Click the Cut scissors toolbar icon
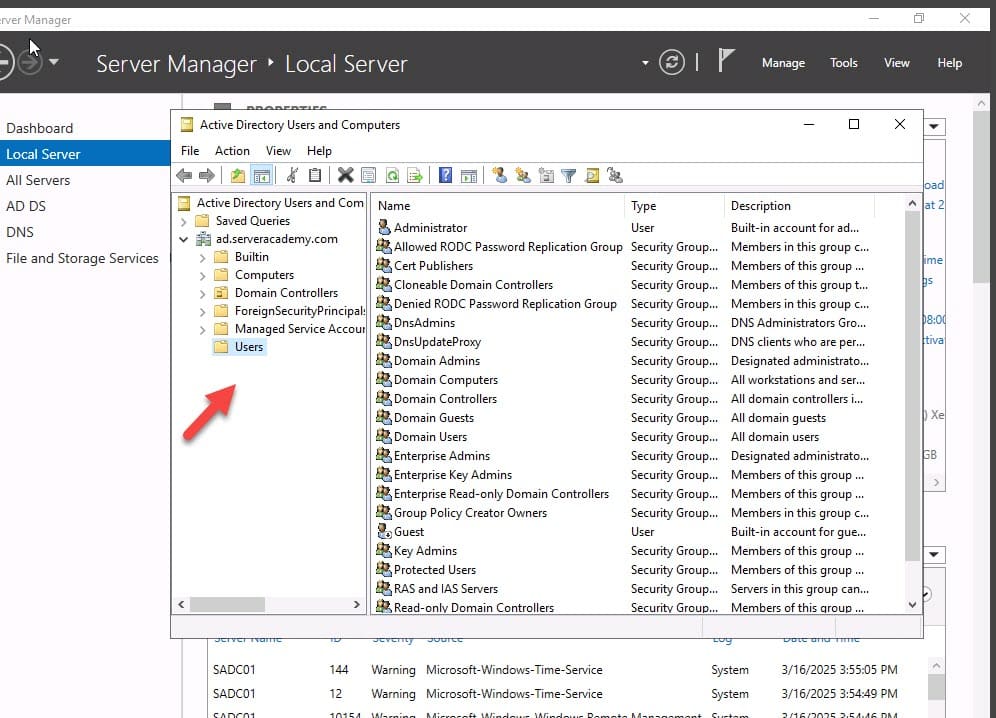996x718 pixels. tap(292, 176)
